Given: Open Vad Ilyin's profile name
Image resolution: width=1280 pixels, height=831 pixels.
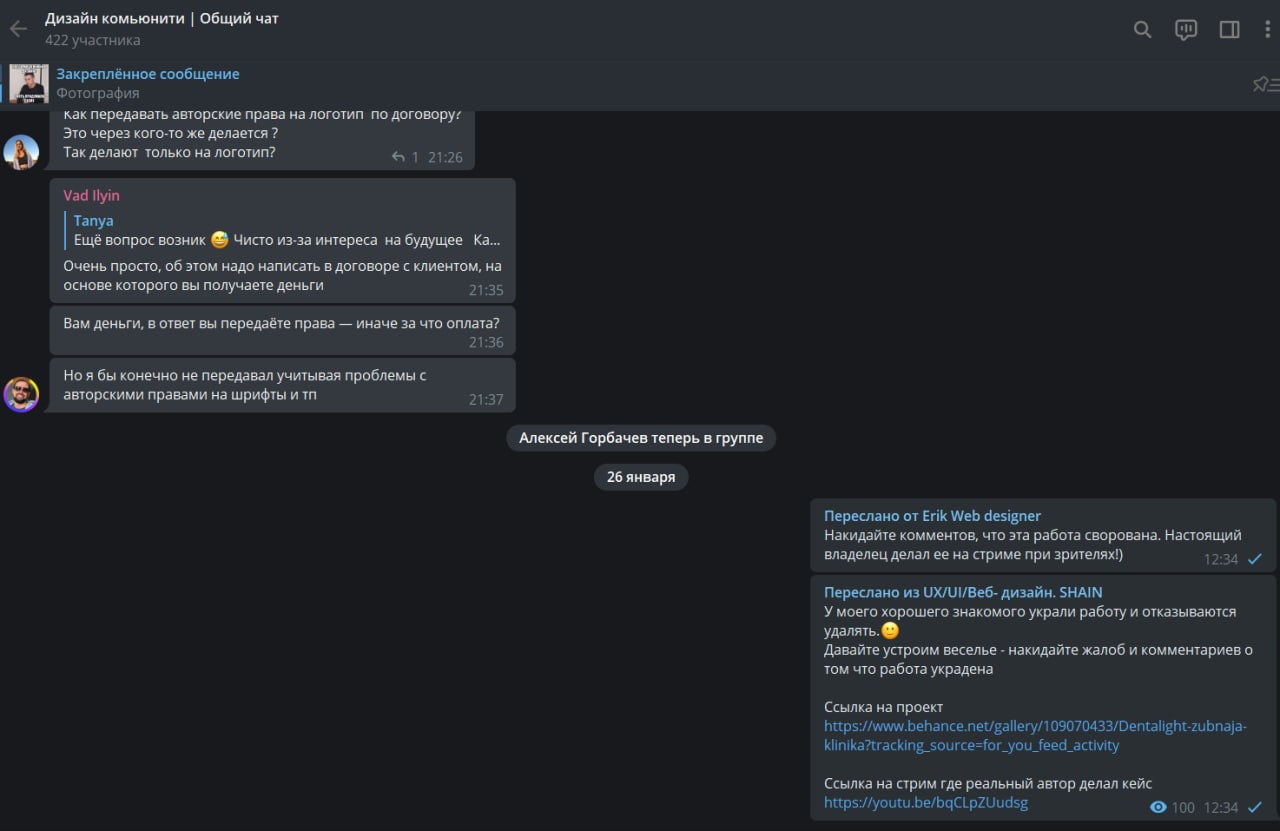Looking at the screenshot, I should tap(91, 196).
